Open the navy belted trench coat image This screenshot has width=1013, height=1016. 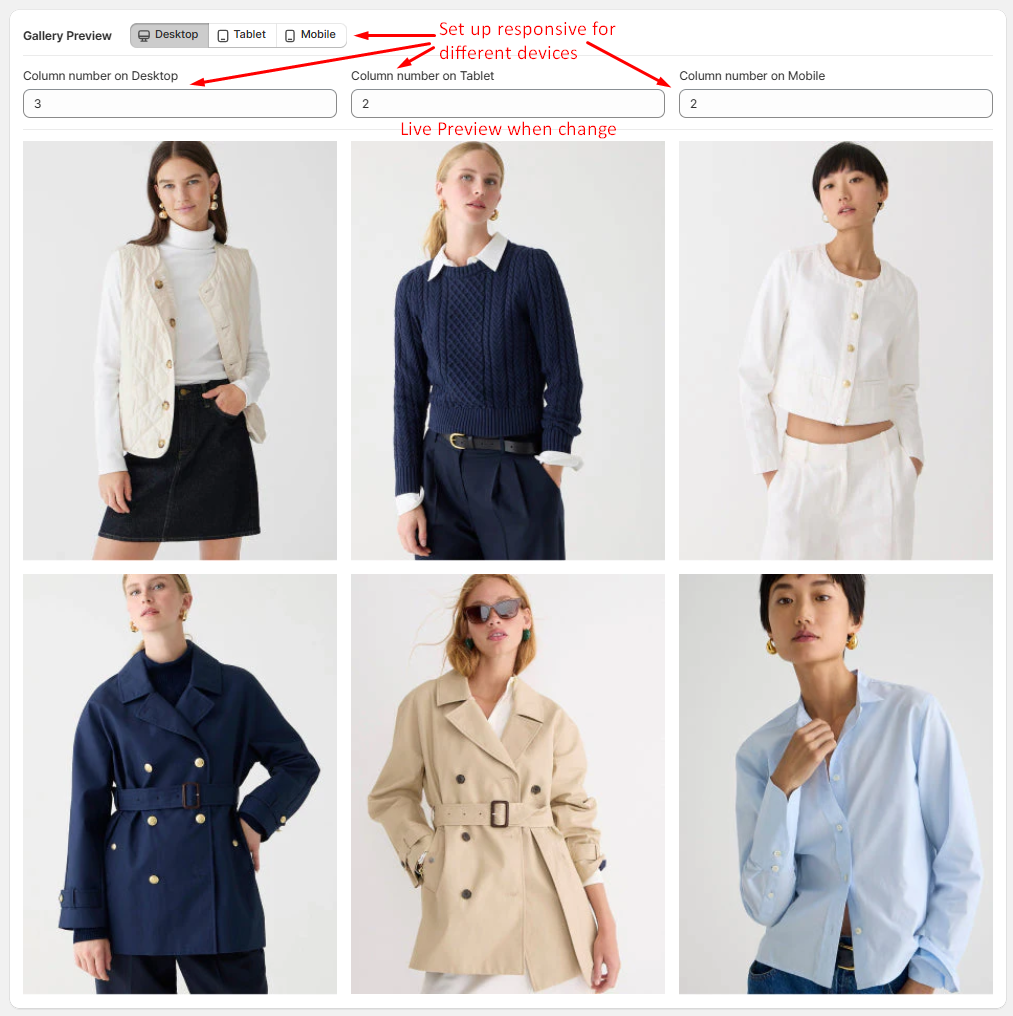point(180,784)
